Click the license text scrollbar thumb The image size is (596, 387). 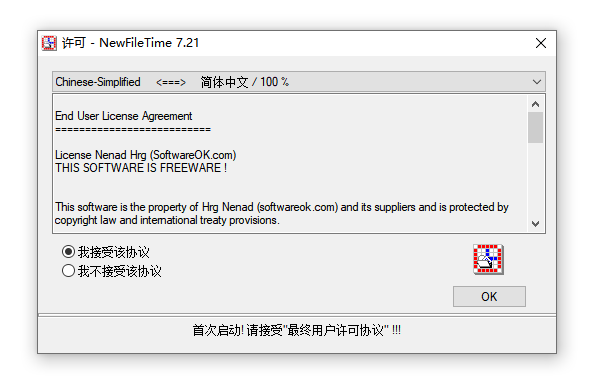pos(535,128)
